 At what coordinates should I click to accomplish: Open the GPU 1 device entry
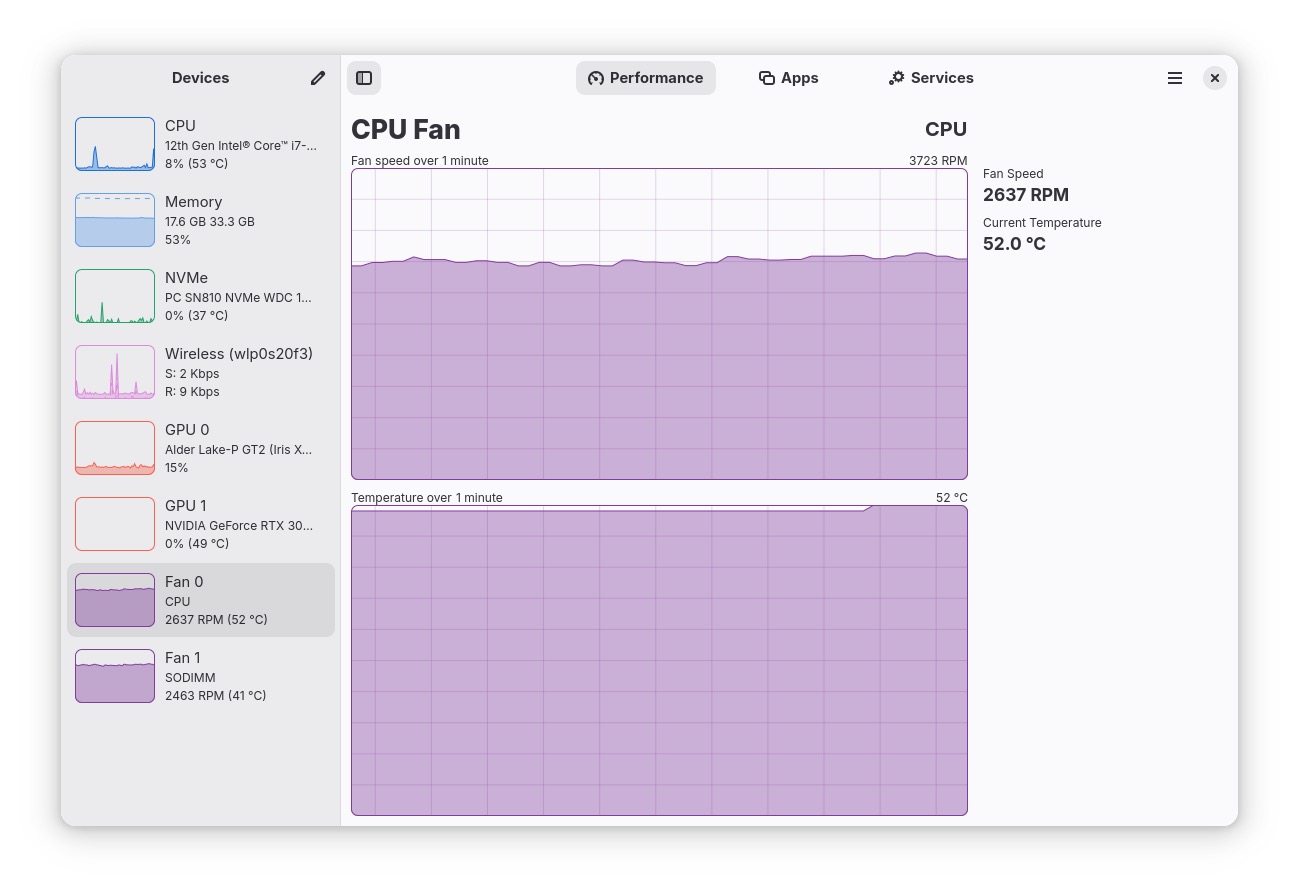click(x=201, y=524)
